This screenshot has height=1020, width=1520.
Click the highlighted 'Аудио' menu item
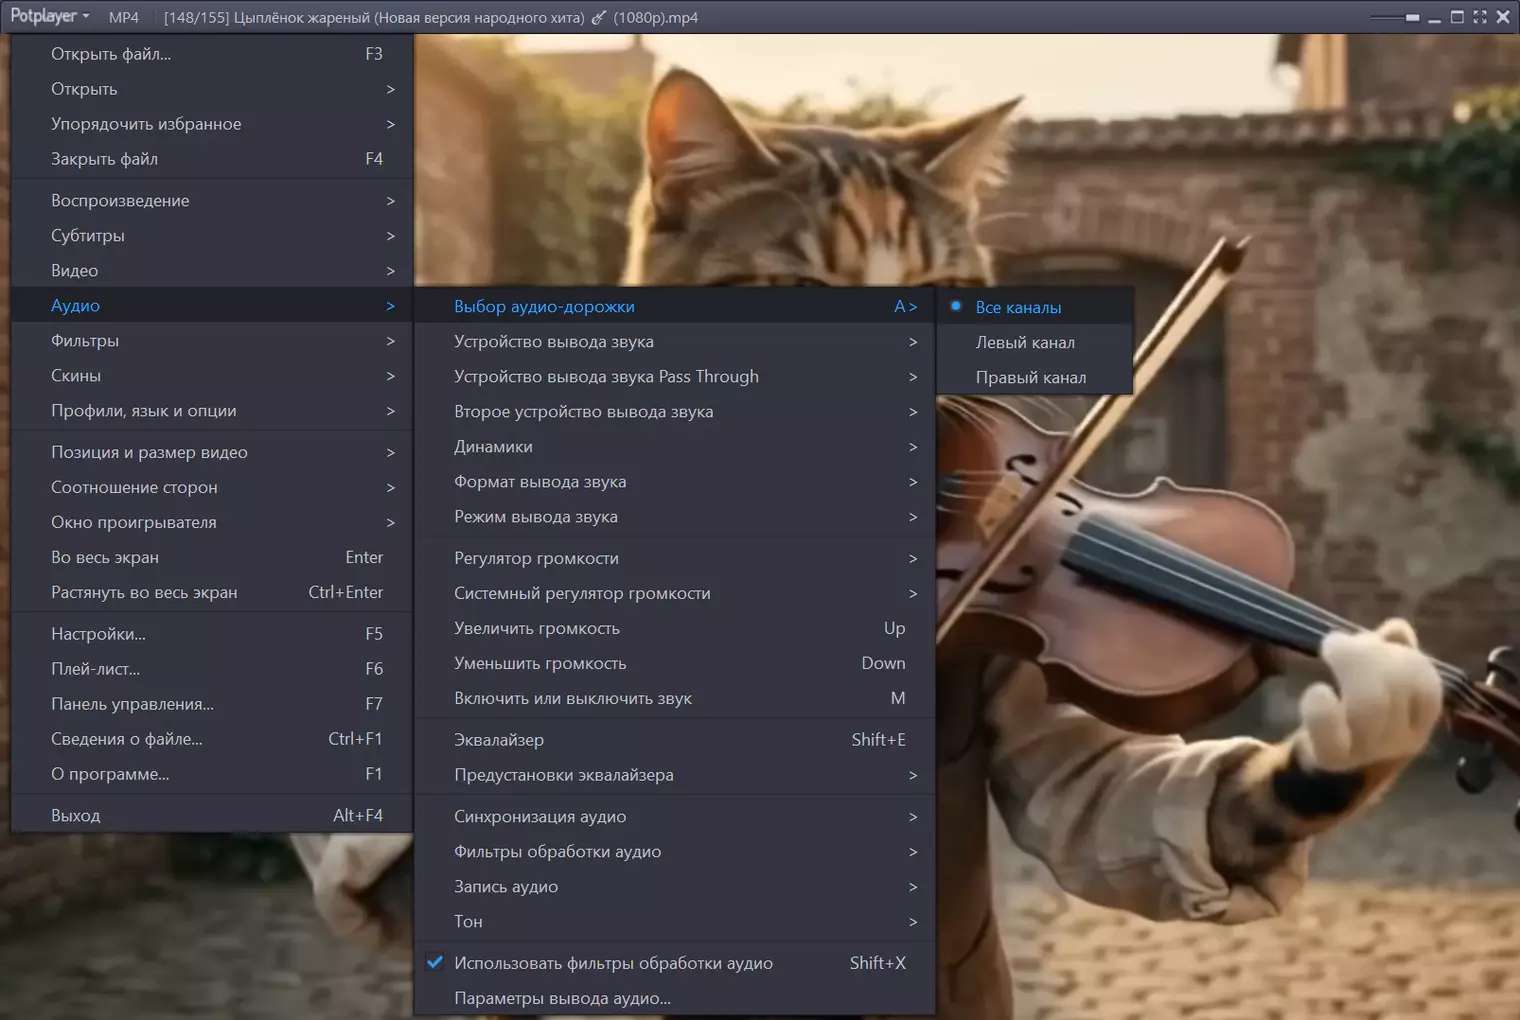click(x=212, y=306)
